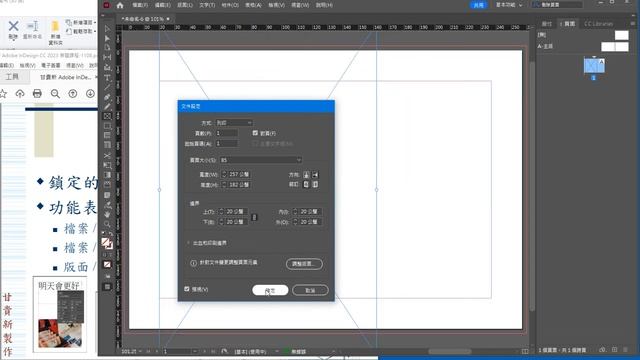The image size is (640, 360).
Task: Click the Tools tab in PDF viewer
Action: pos(12,77)
